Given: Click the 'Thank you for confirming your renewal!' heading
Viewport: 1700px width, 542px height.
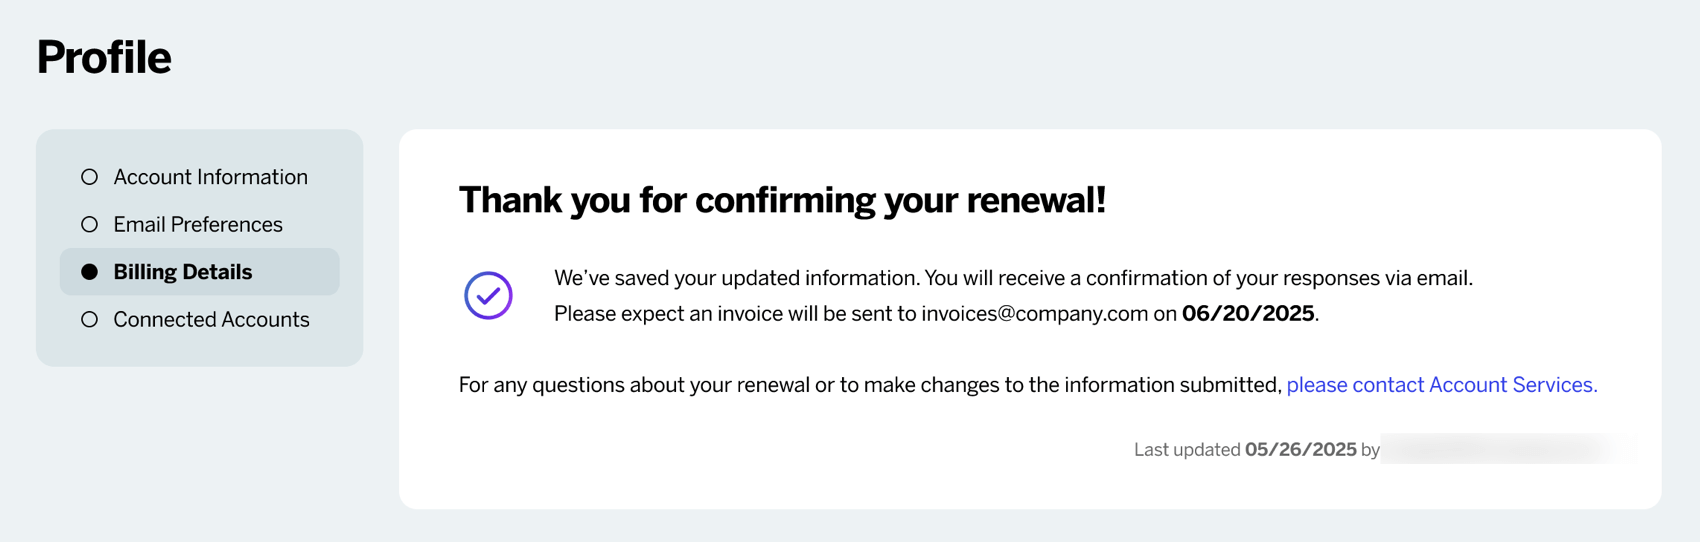Looking at the screenshot, I should pyautogui.click(x=782, y=200).
